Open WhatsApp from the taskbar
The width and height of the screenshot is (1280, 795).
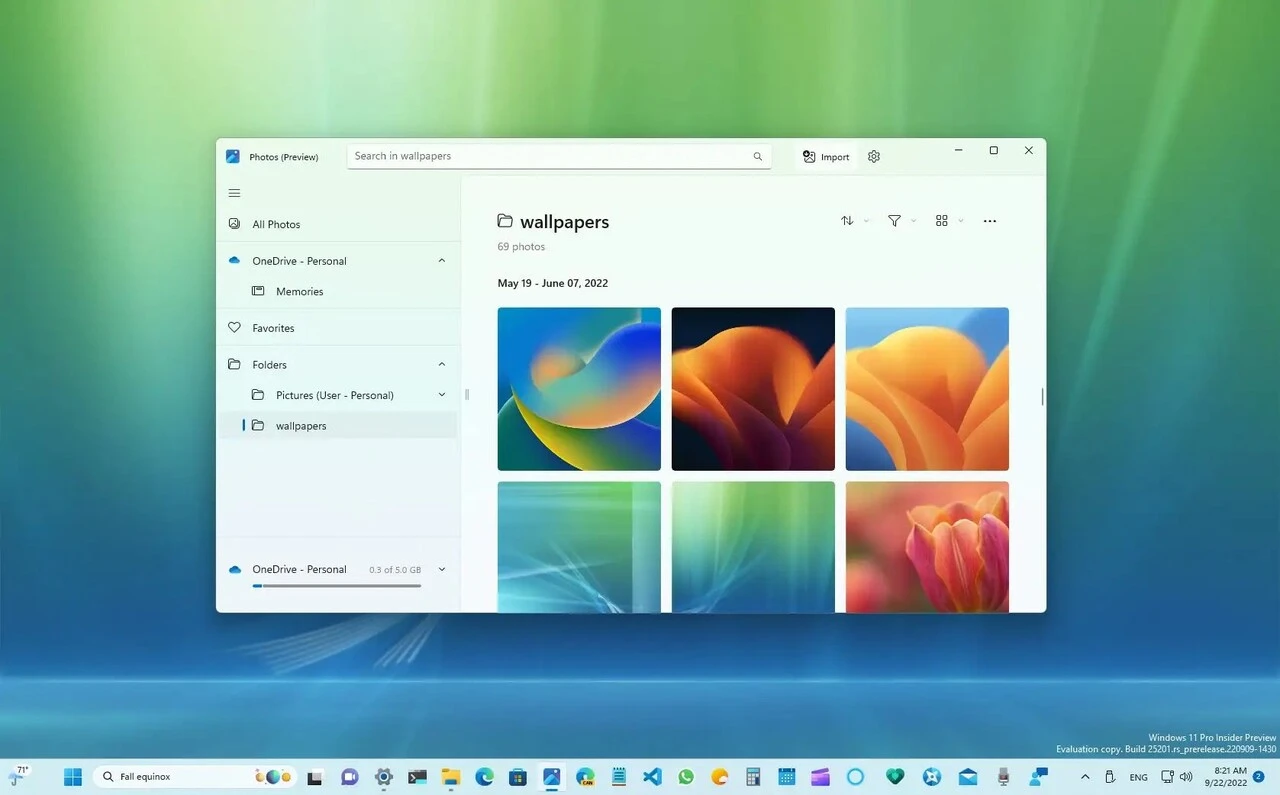pos(686,776)
